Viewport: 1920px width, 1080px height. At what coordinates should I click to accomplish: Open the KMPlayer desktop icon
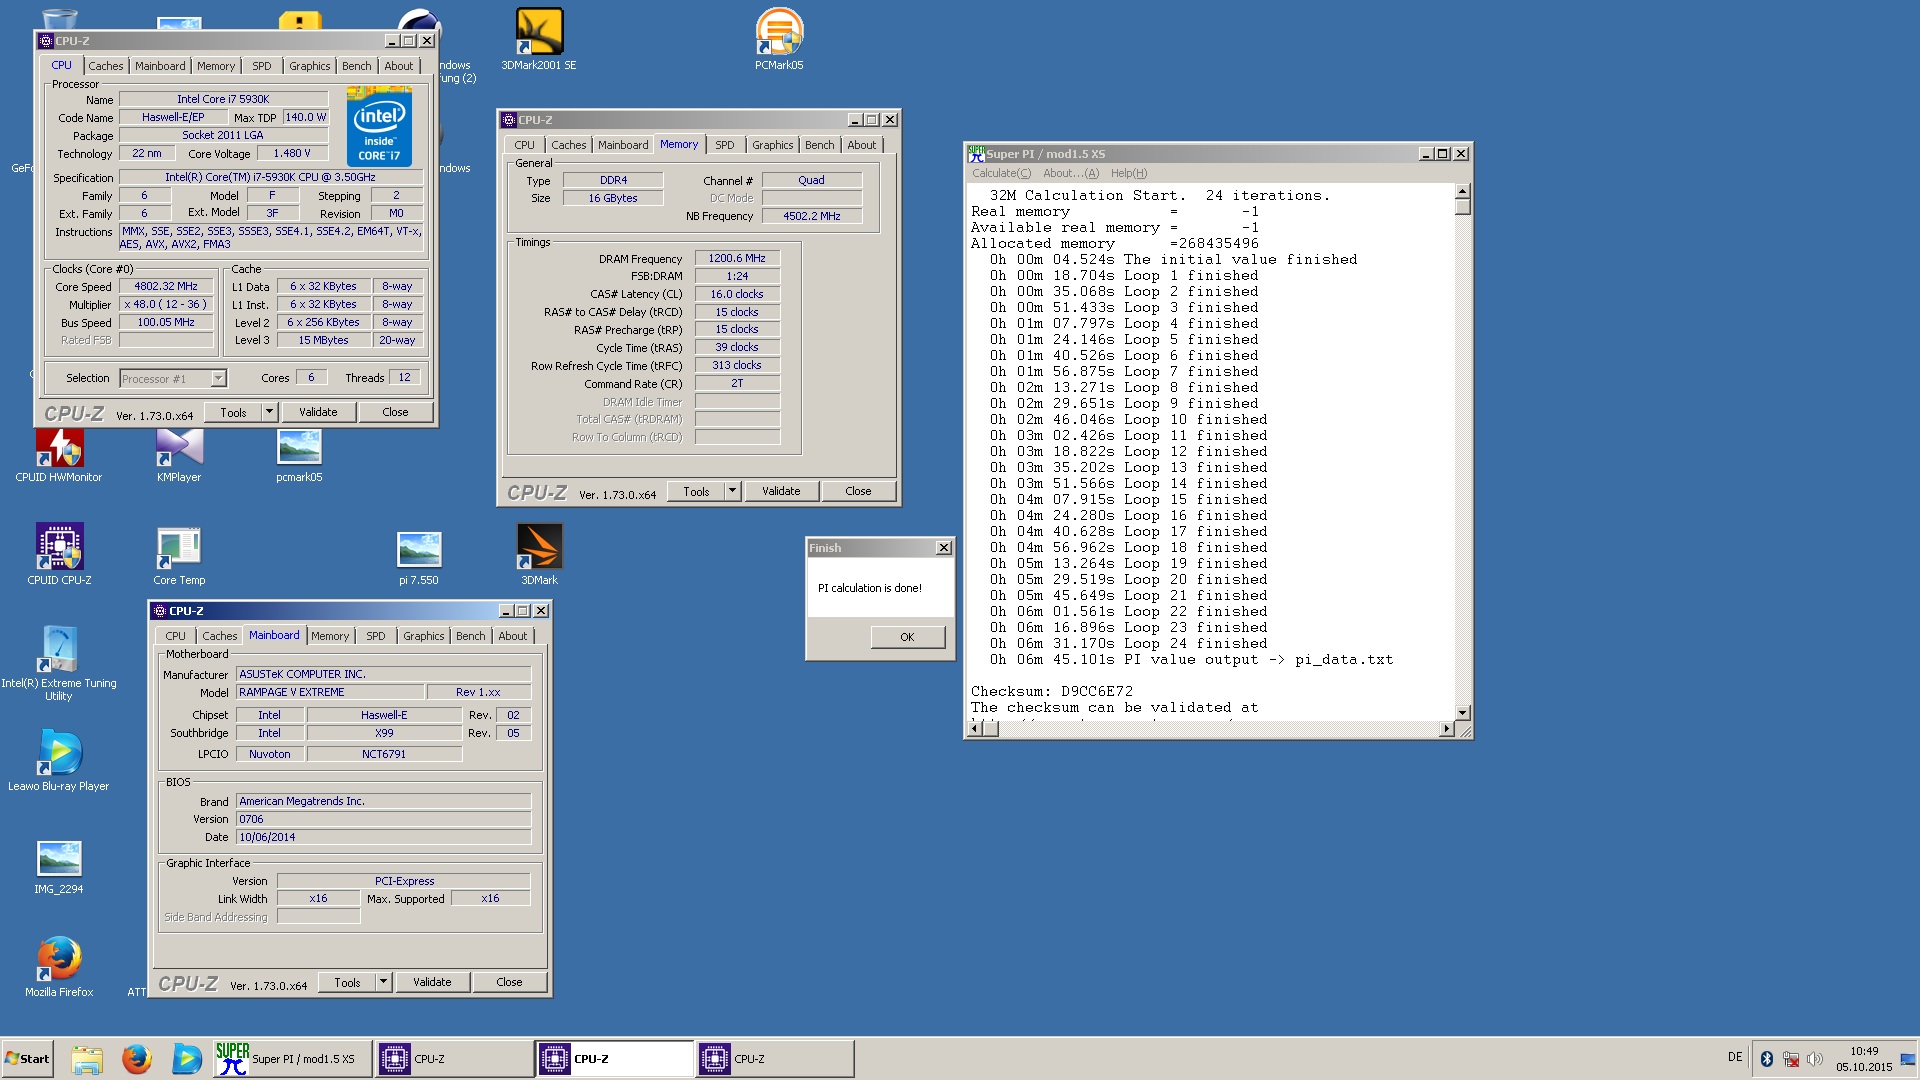pyautogui.click(x=179, y=455)
